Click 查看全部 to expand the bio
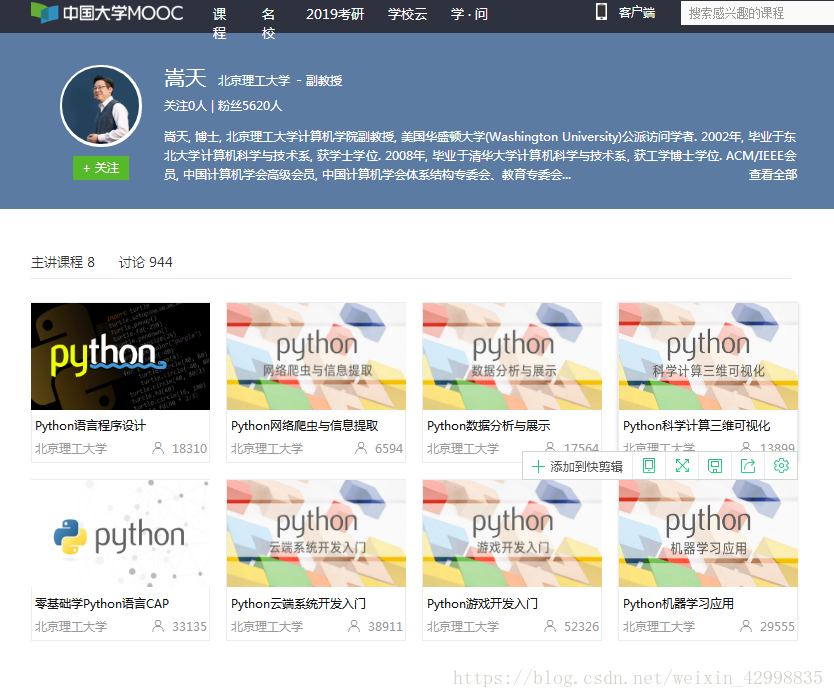This screenshot has width=834, height=698. click(x=773, y=174)
